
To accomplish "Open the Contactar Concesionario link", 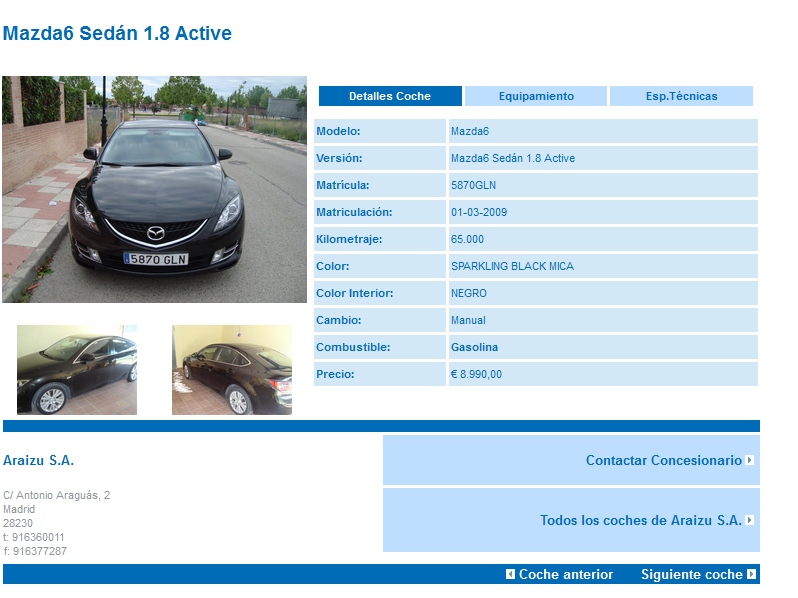I will click(x=664, y=461).
